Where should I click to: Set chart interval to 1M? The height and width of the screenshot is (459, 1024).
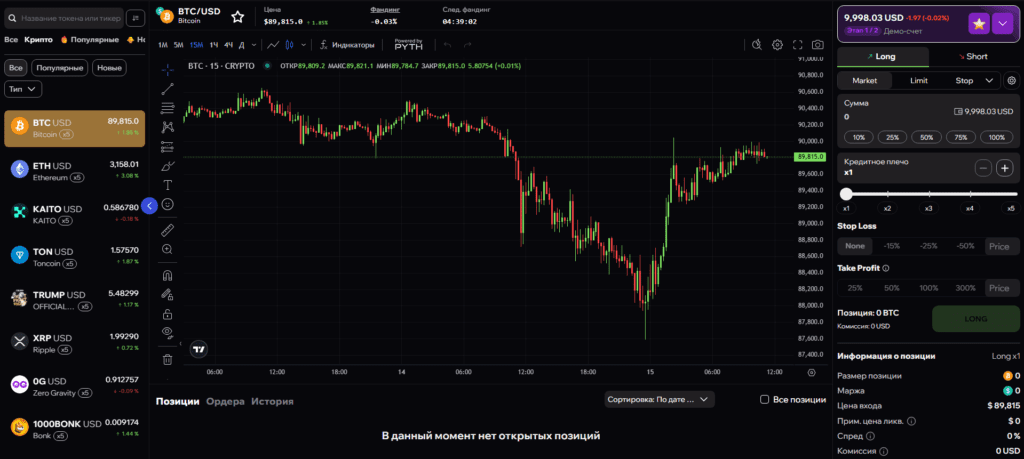tap(163, 45)
